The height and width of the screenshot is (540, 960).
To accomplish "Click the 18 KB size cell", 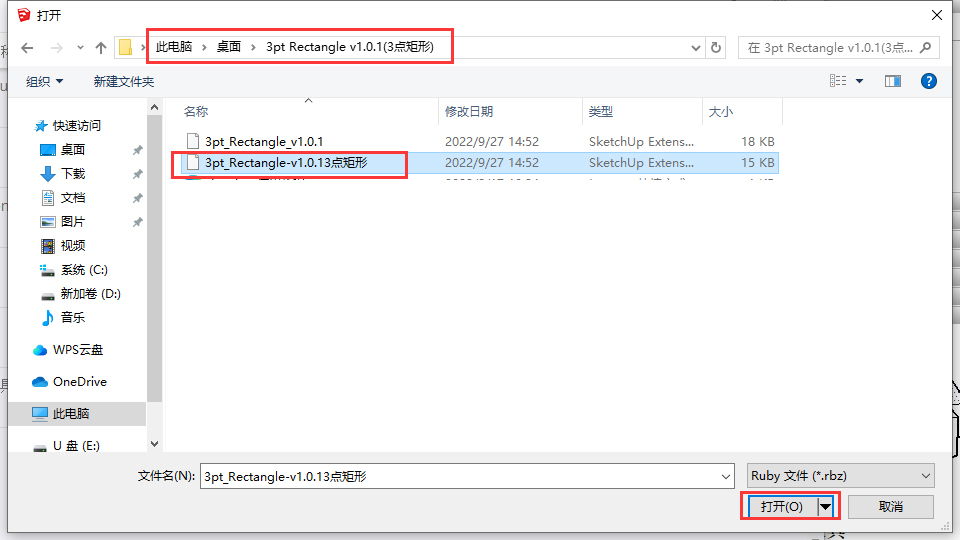I will click(757, 141).
